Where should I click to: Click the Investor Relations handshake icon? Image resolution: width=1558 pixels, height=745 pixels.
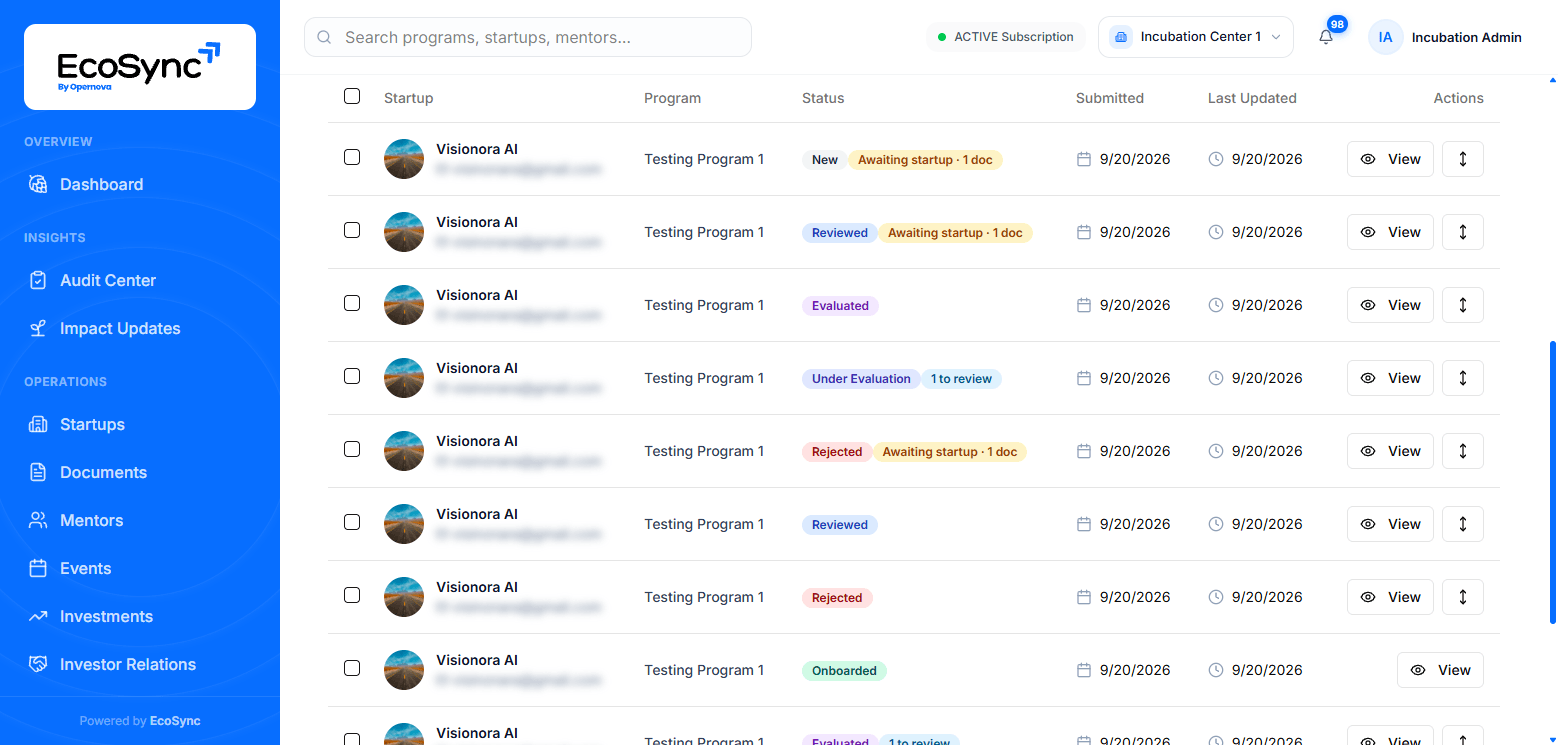[x=38, y=664]
